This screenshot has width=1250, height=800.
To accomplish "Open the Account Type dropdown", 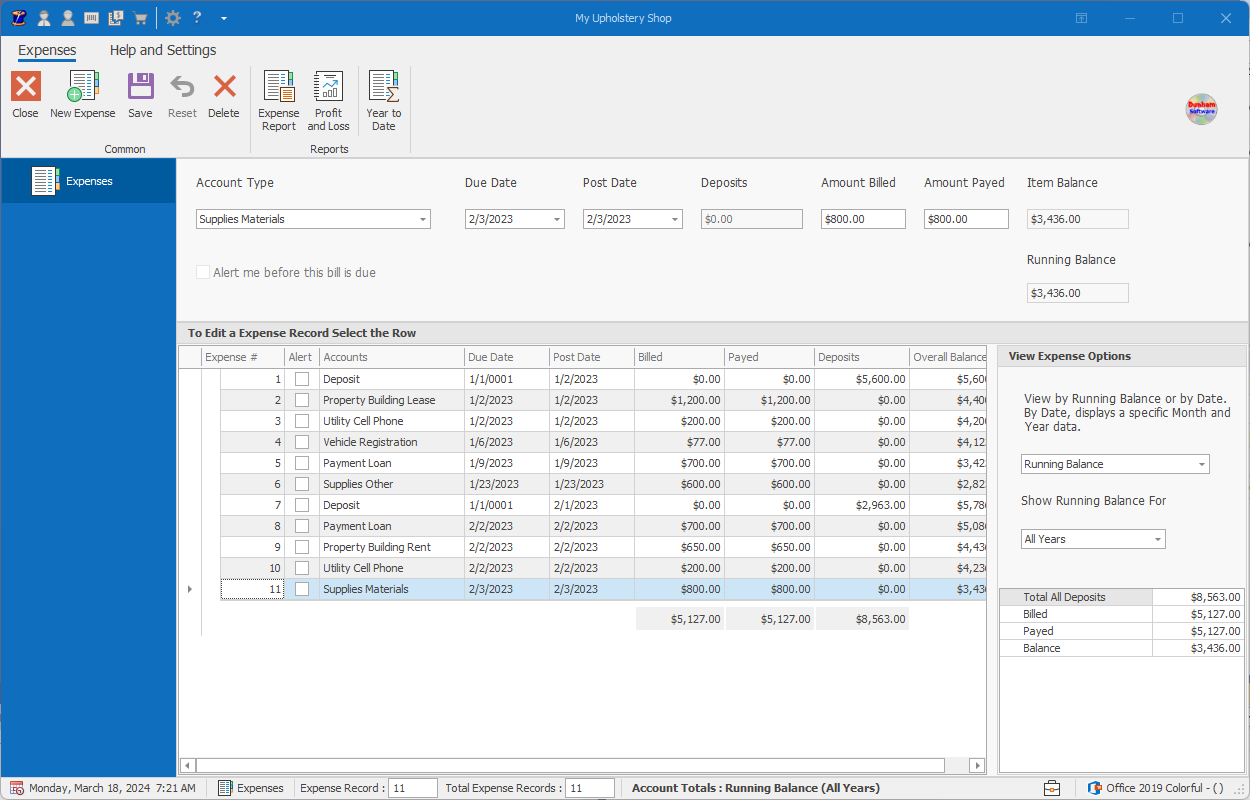I will (x=422, y=218).
